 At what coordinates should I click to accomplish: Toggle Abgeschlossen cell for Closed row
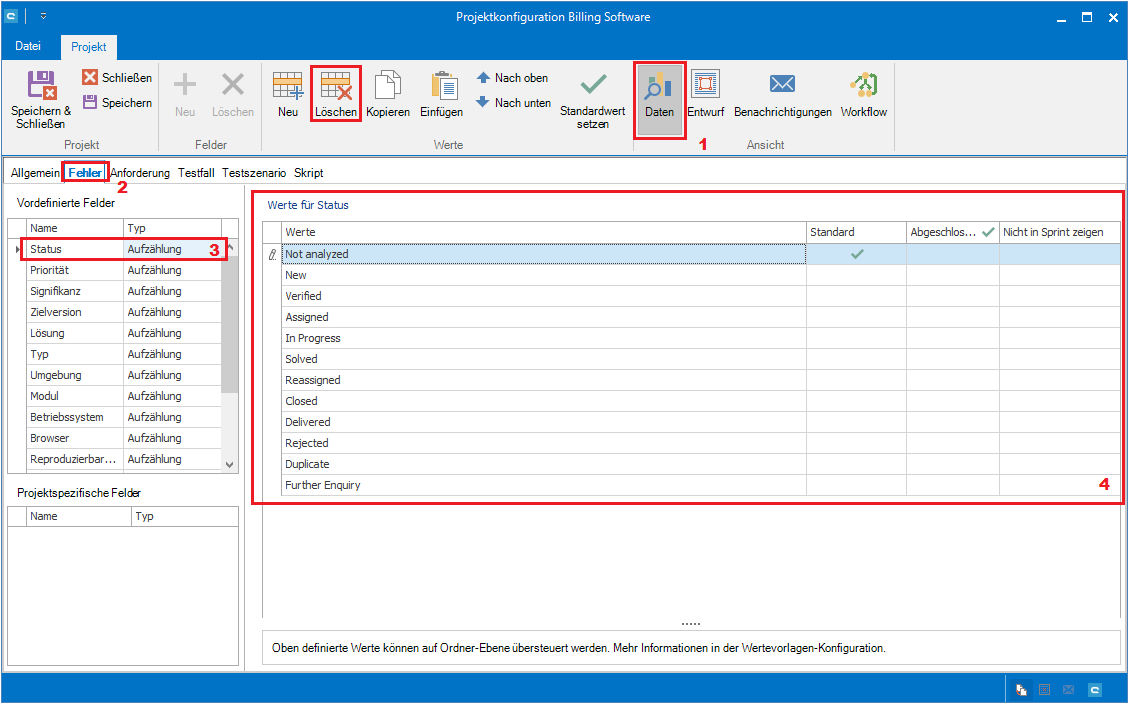952,401
